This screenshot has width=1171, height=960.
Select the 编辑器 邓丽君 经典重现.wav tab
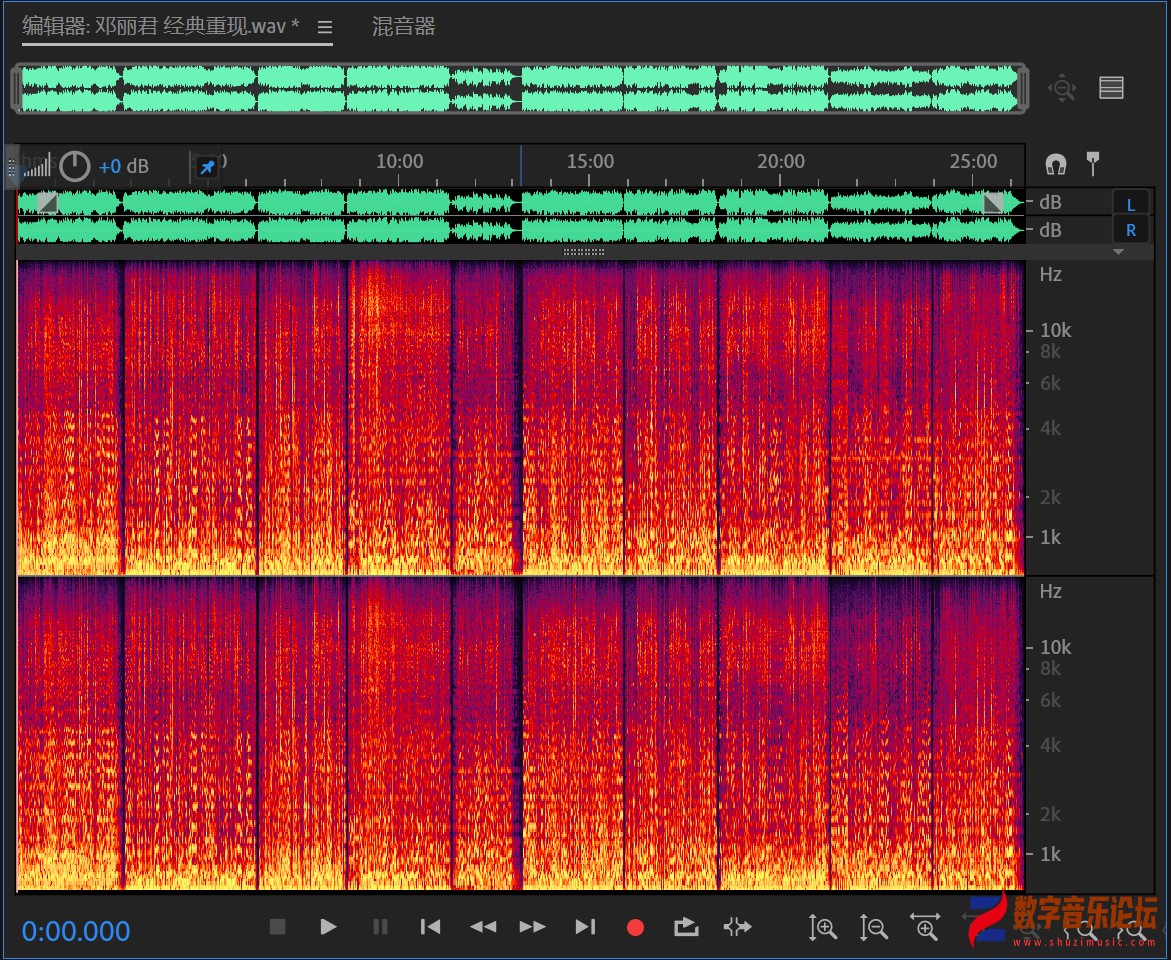(161, 27)
